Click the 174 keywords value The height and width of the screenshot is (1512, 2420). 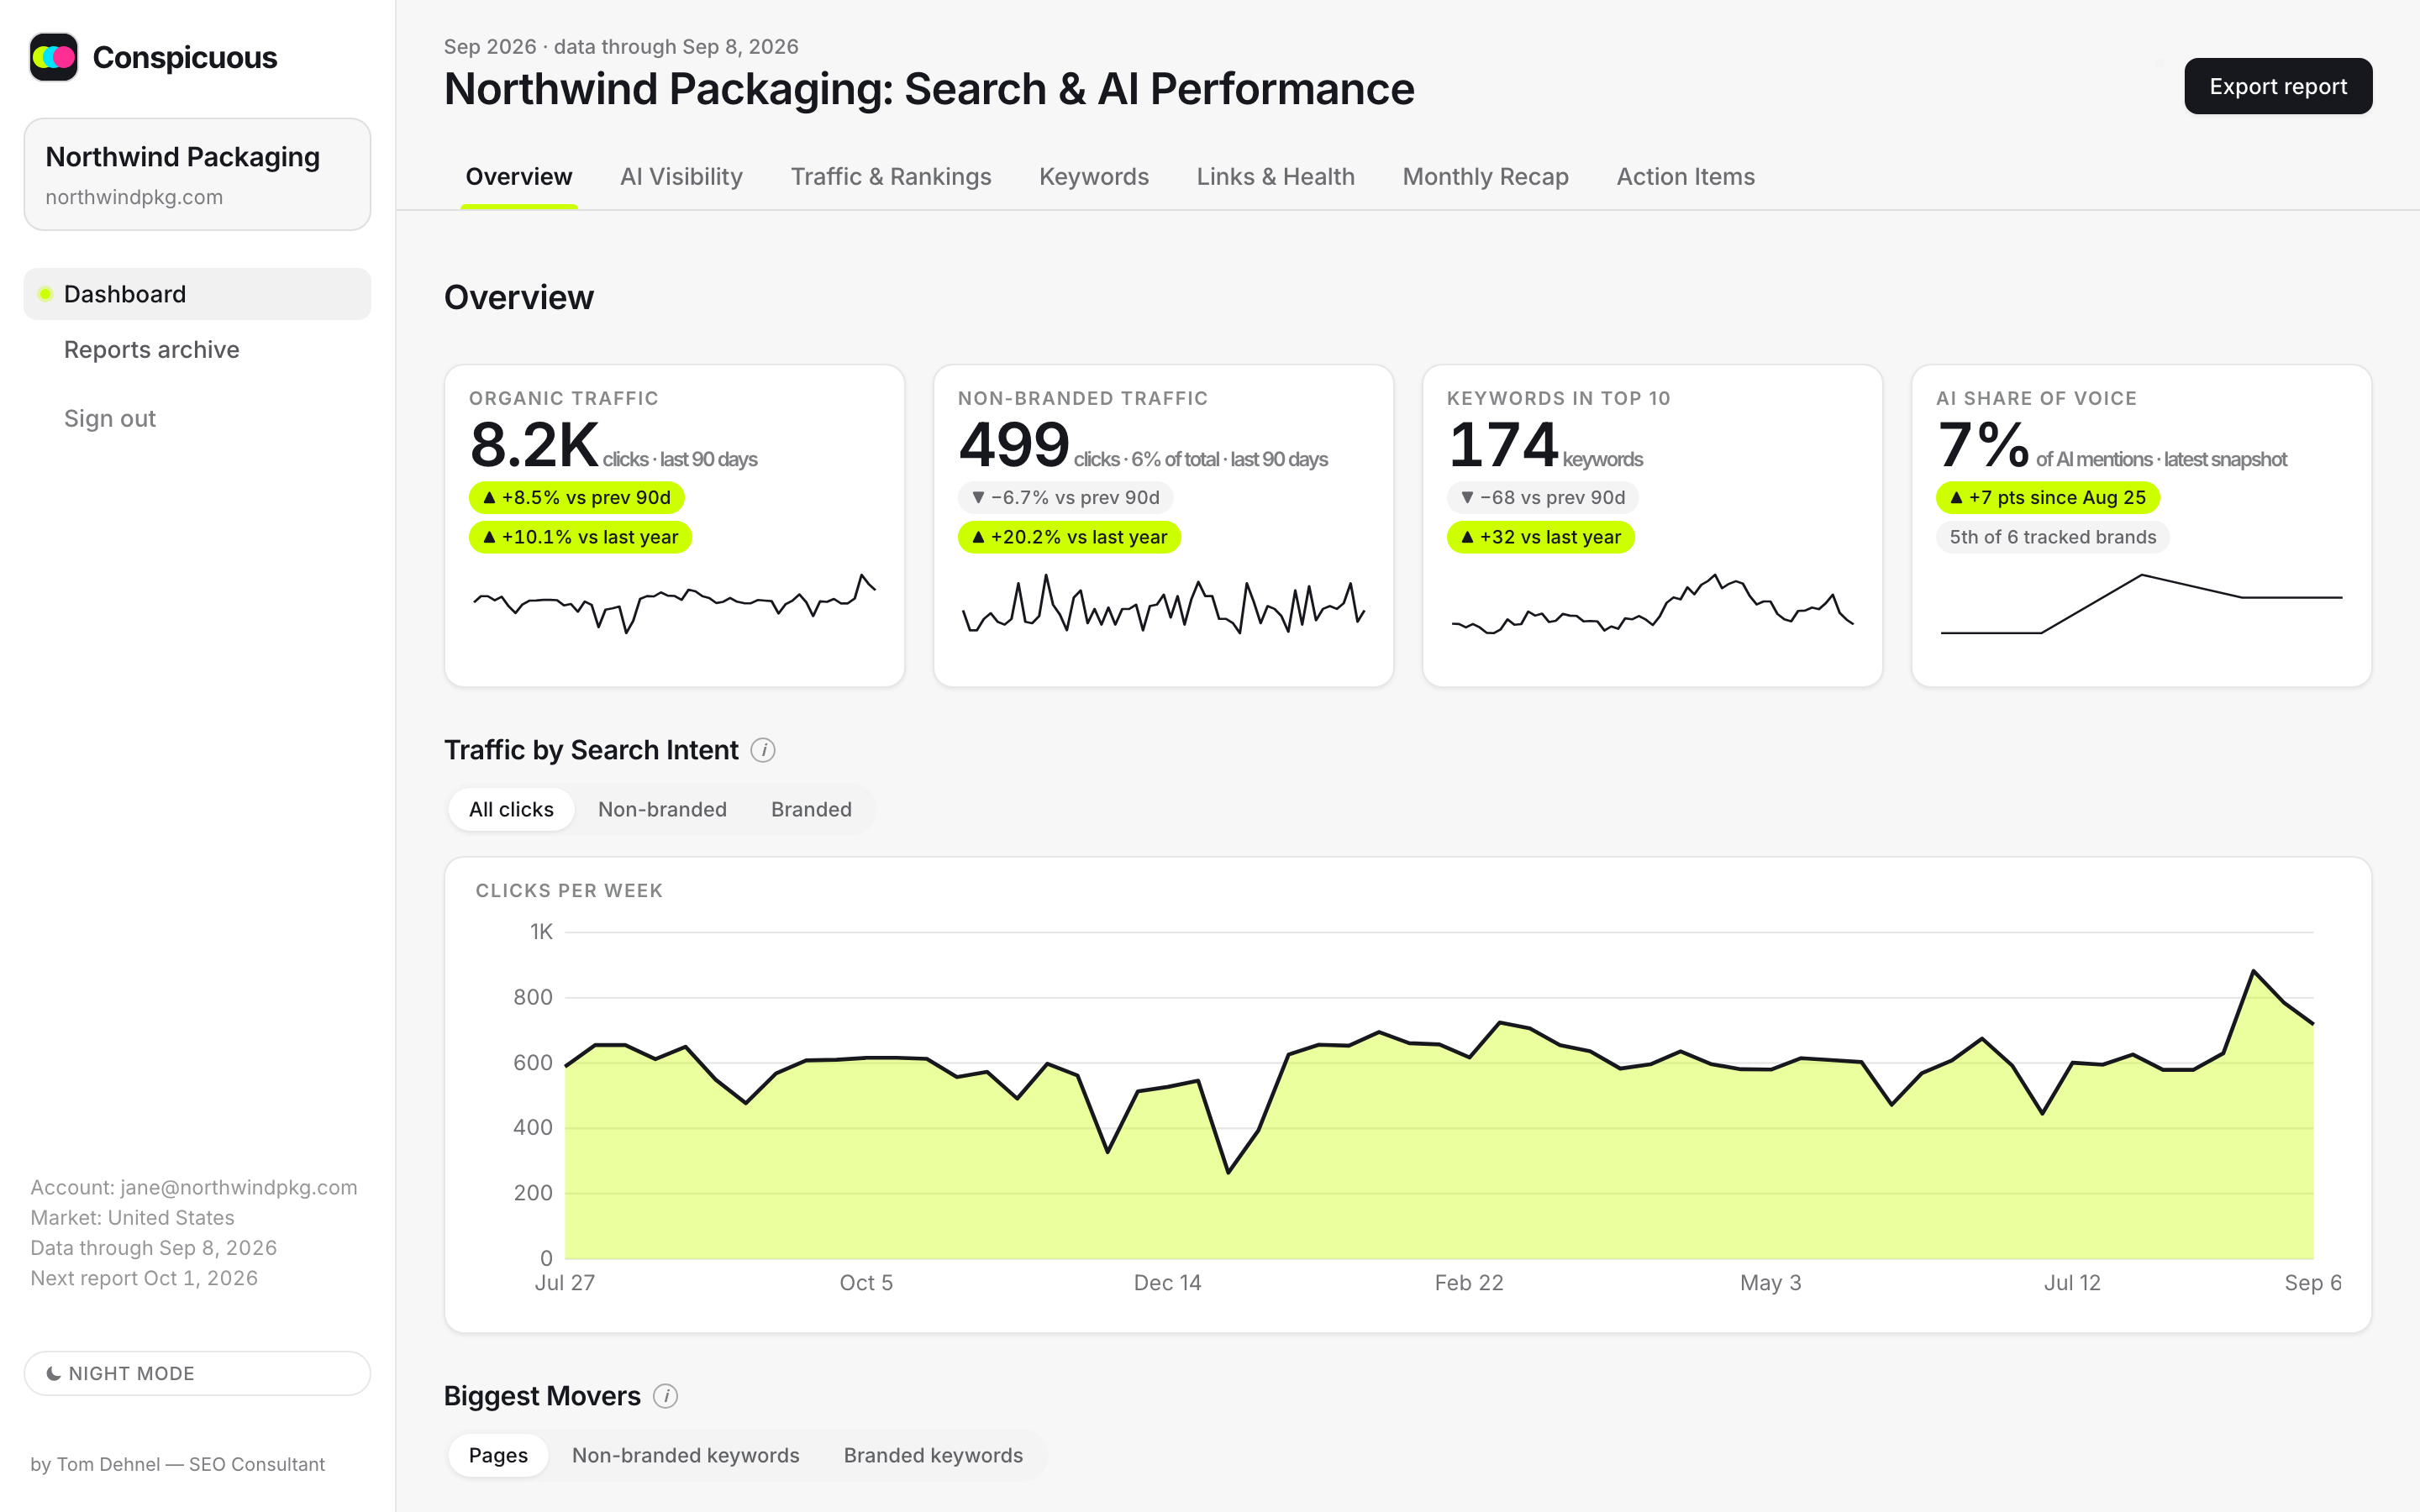click(x=1503, y=445)
